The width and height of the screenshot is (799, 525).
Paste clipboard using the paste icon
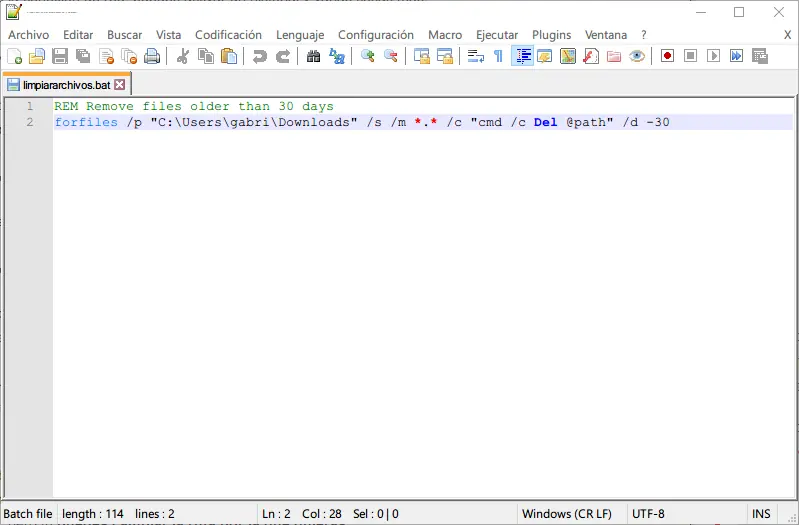pos(229,56)
